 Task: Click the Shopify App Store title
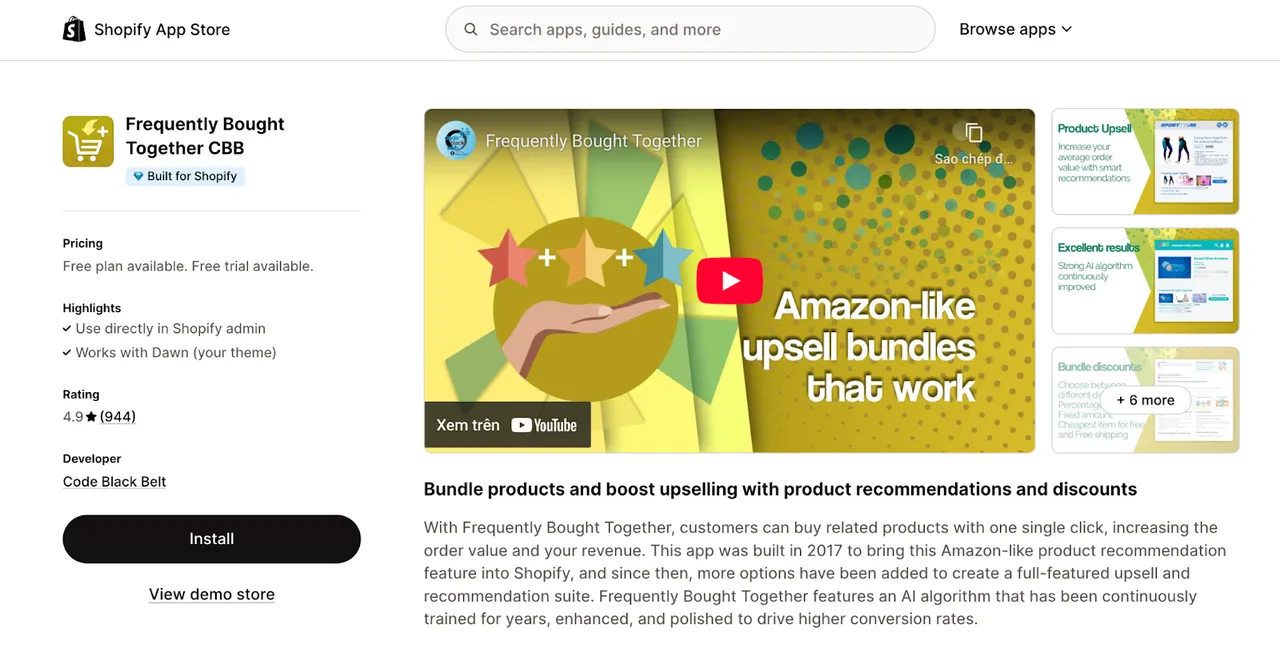click(162, 30)
